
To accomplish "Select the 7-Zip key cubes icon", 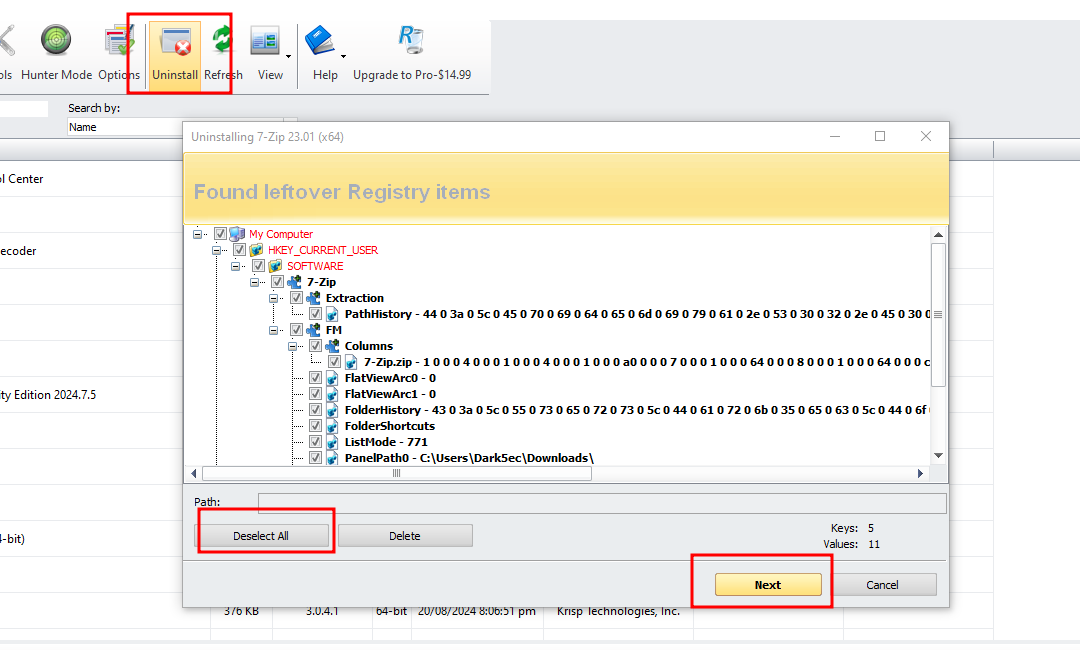I will [x=294, y=282].
